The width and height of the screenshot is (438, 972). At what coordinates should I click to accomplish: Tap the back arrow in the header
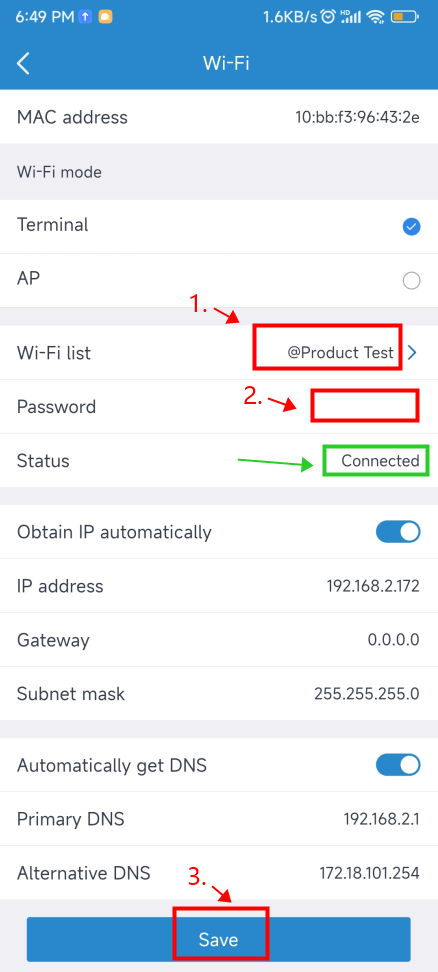pos(24,63)
